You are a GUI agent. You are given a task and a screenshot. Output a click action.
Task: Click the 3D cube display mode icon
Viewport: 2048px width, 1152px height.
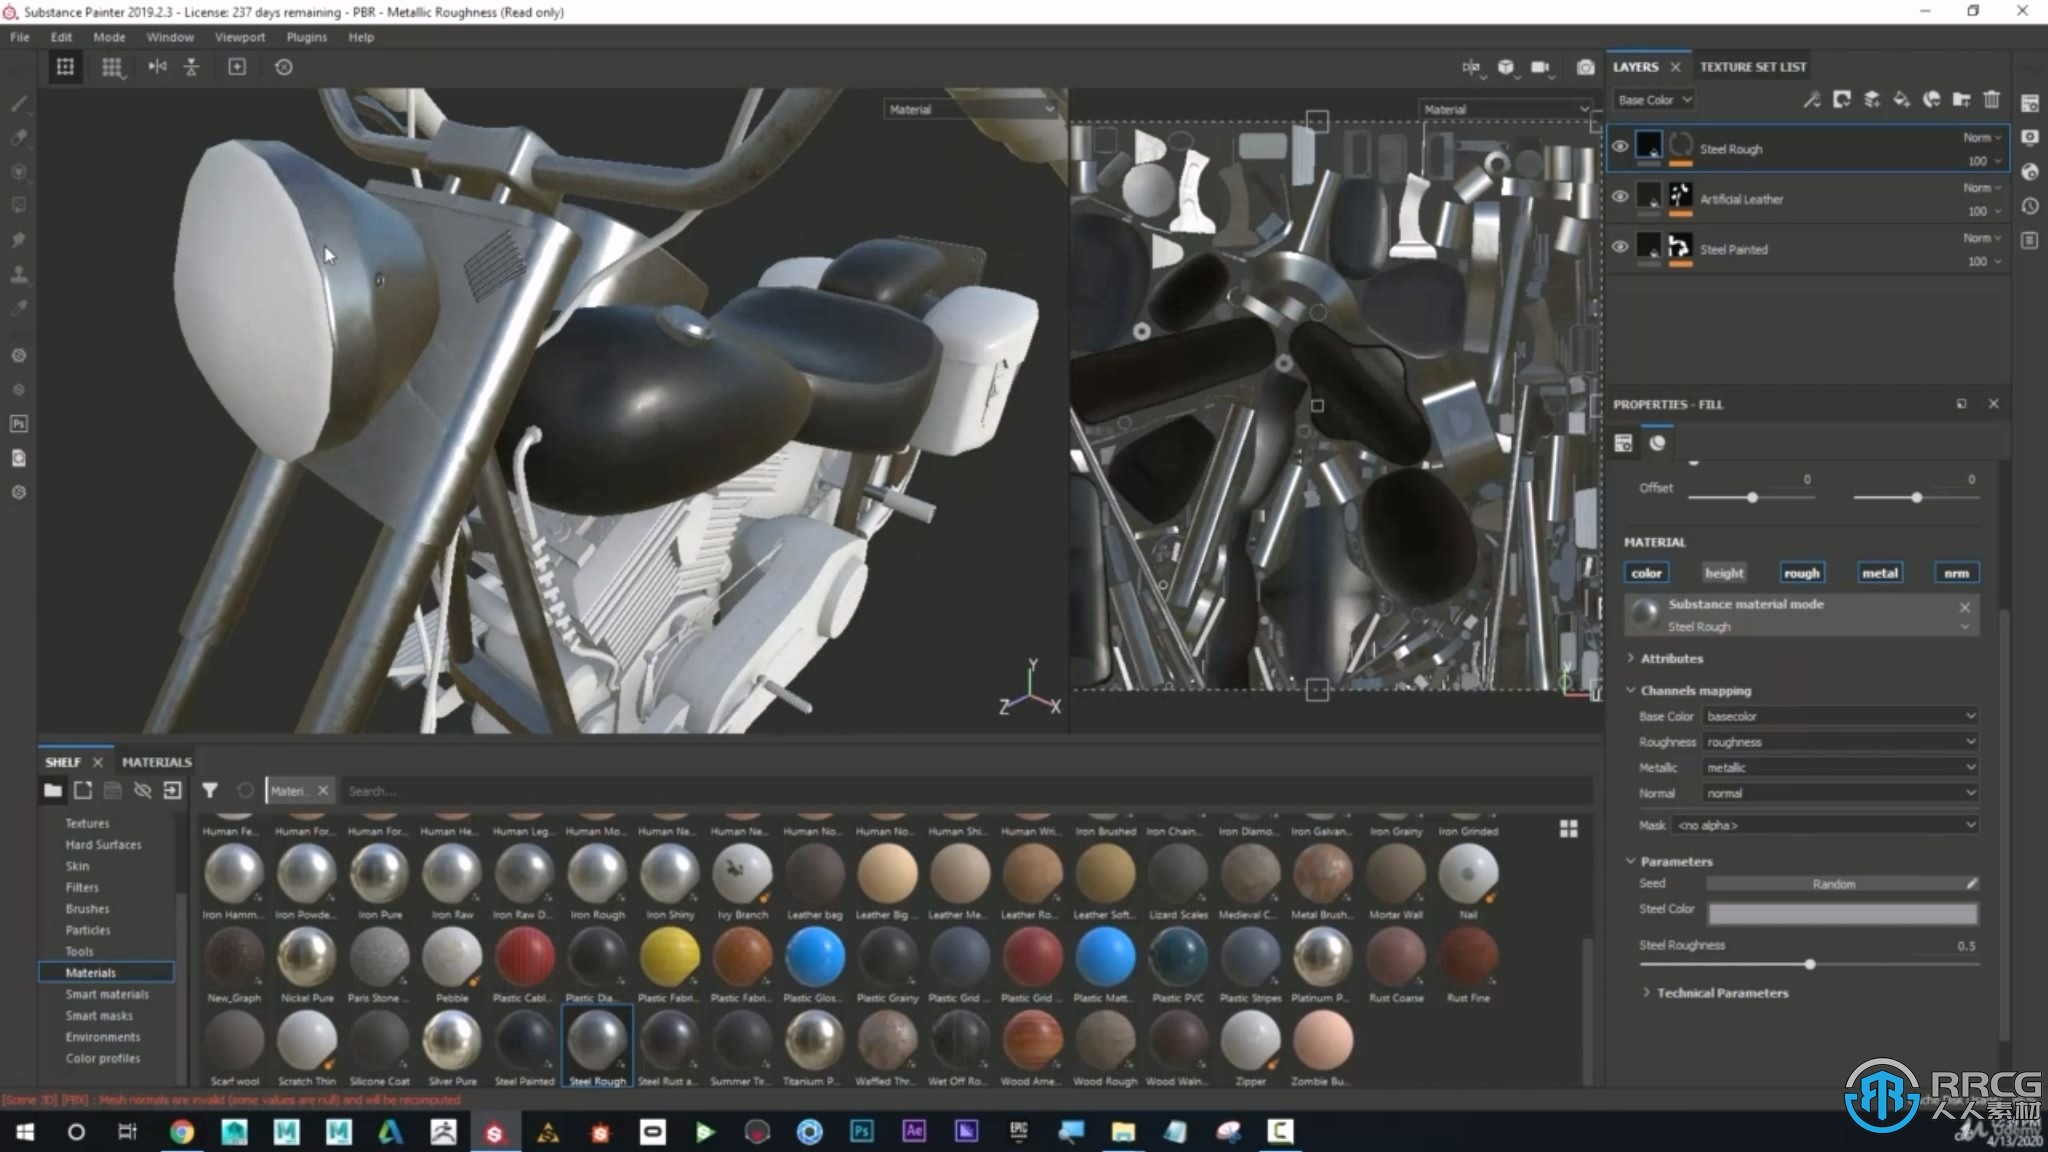1506,67
